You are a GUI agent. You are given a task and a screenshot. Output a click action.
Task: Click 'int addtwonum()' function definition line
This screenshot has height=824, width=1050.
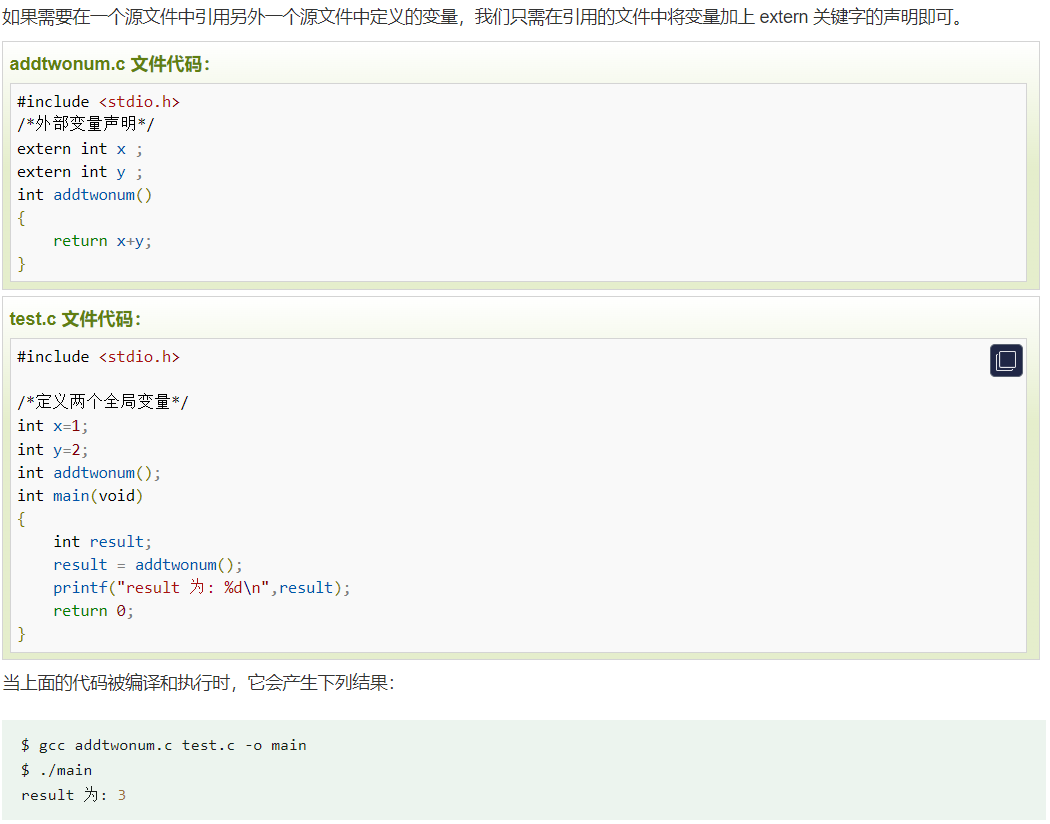click(85, 195)
